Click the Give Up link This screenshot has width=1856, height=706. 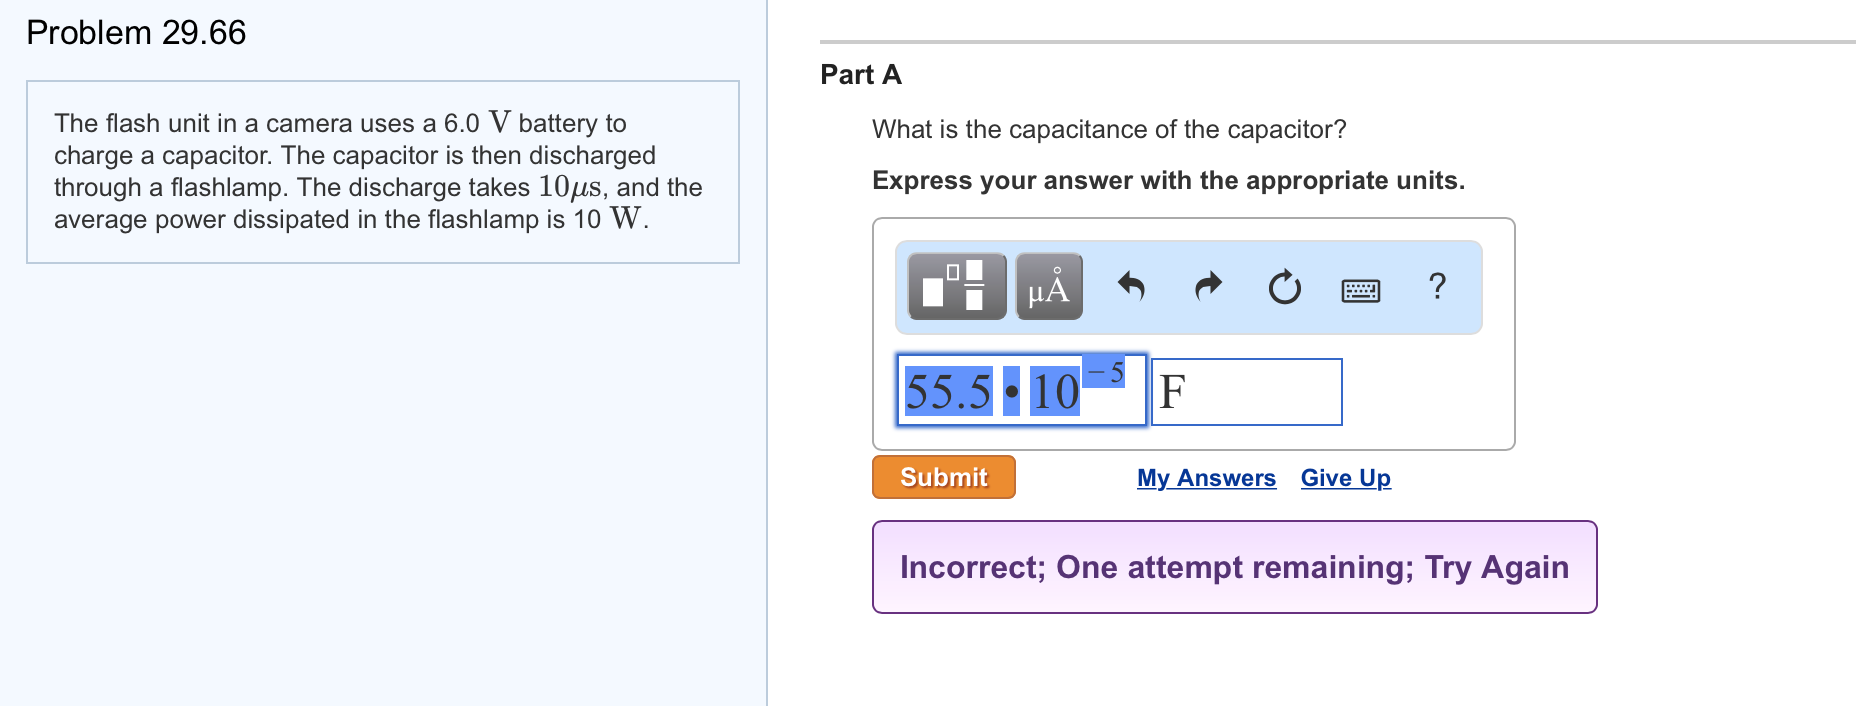1345,478
